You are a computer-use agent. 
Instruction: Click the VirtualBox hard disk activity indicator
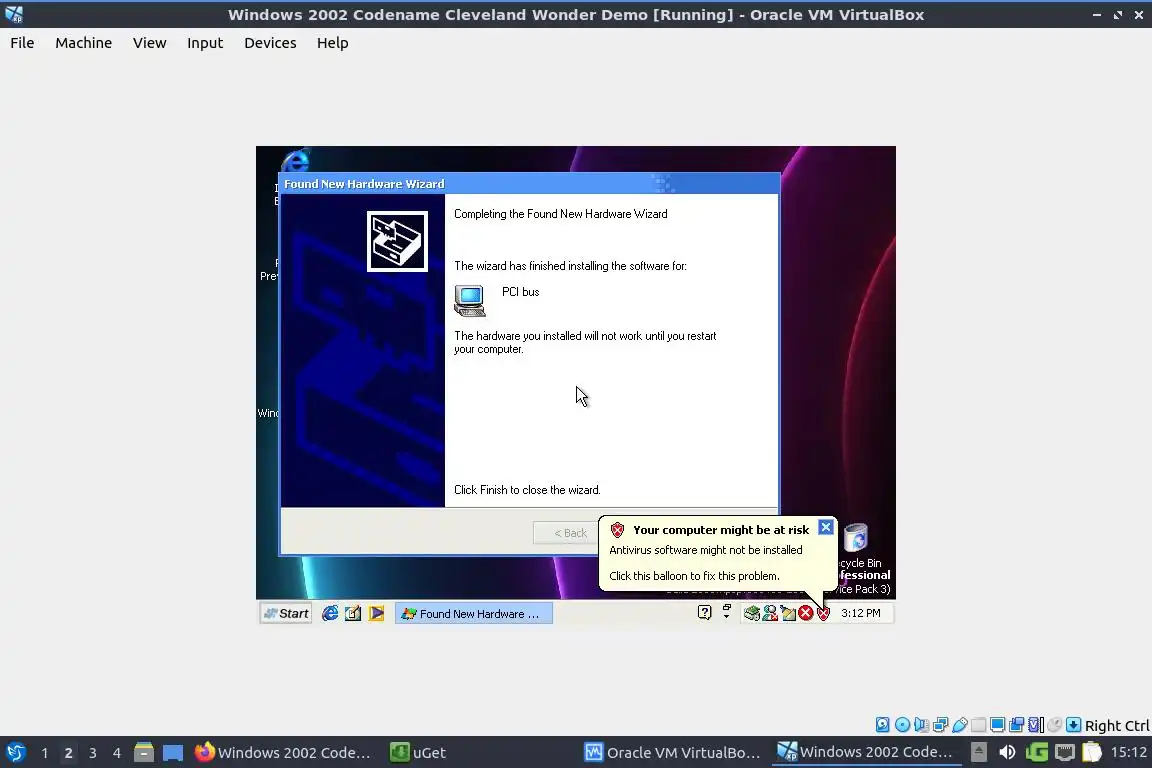tap(883, 725)
